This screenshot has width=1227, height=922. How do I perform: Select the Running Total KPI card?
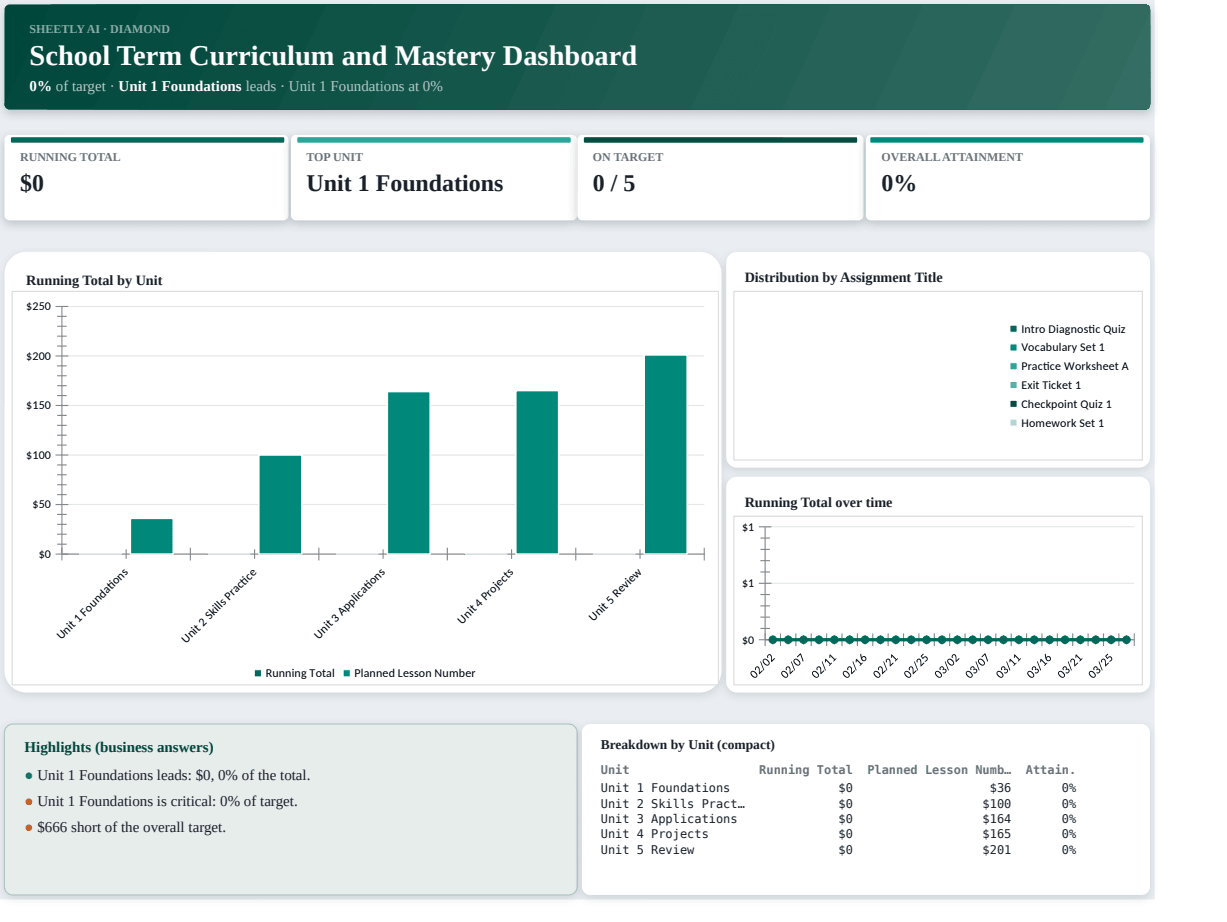click(146, 179)
